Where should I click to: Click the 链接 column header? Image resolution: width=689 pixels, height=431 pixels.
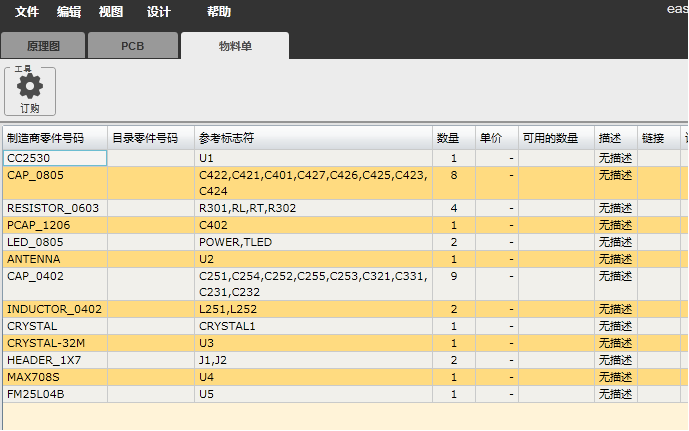click(659, 138)
